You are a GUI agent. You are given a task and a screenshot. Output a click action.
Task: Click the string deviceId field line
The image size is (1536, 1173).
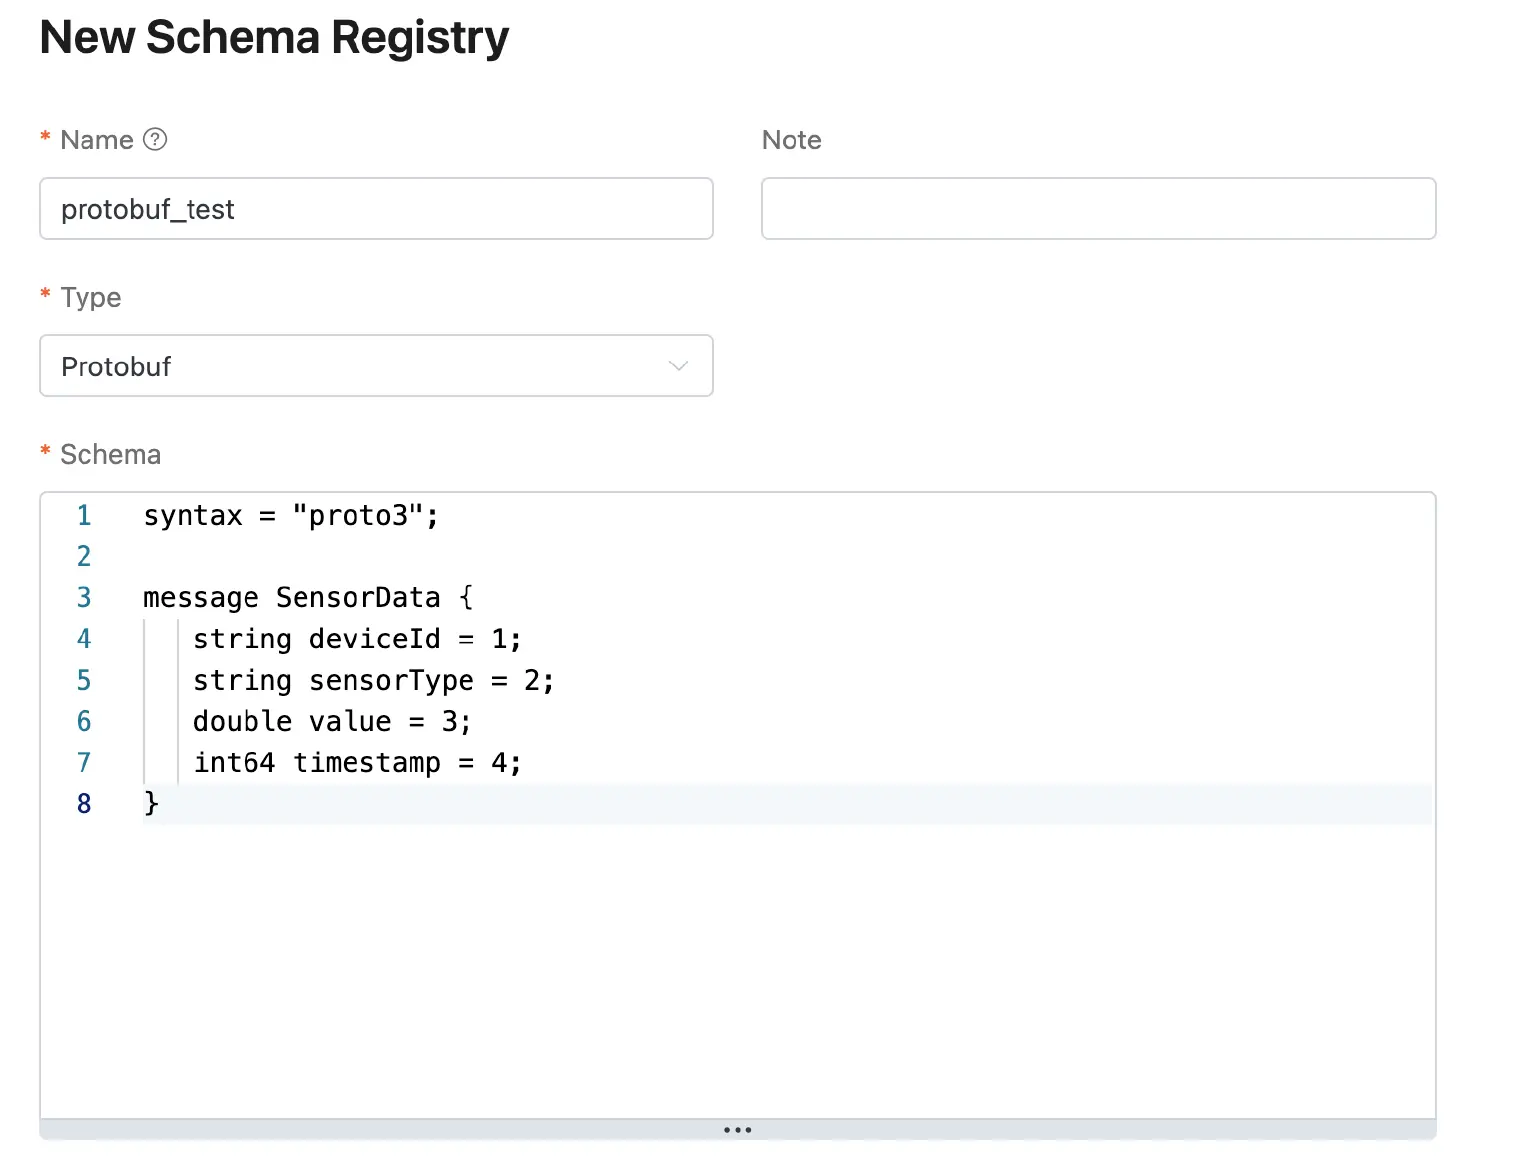point(357,639)
